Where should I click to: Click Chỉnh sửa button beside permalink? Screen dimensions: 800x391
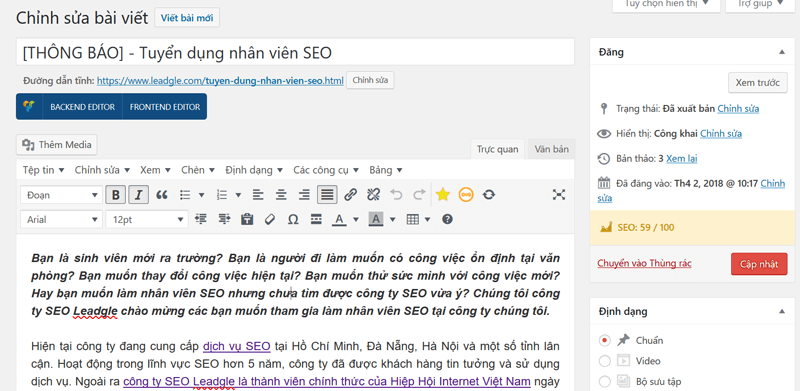point(370,81)
